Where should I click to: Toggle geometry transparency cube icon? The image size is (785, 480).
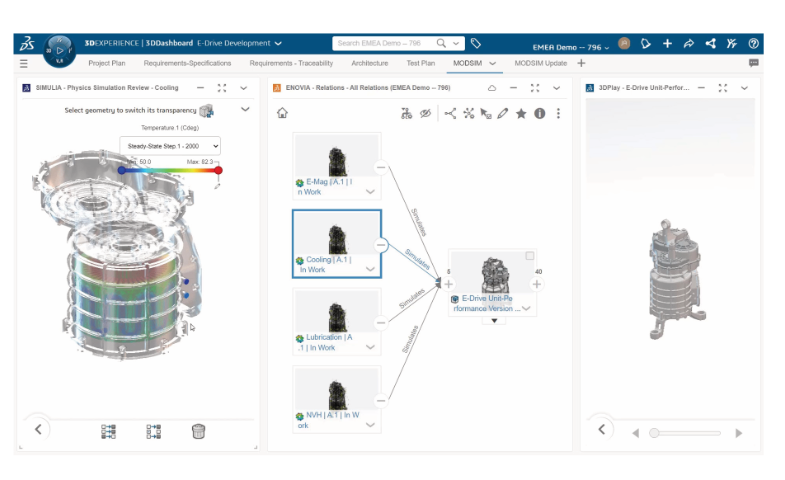(x=207, y=110)
